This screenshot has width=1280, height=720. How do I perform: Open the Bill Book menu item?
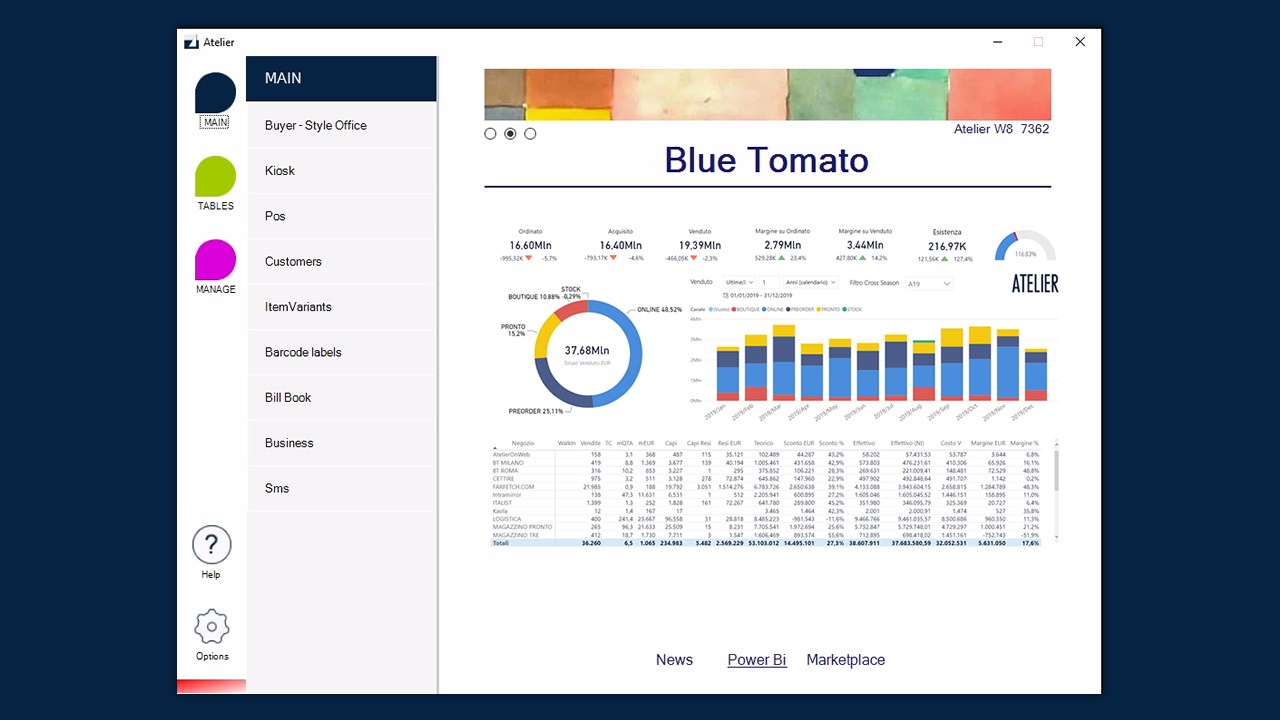pos(341,397)
